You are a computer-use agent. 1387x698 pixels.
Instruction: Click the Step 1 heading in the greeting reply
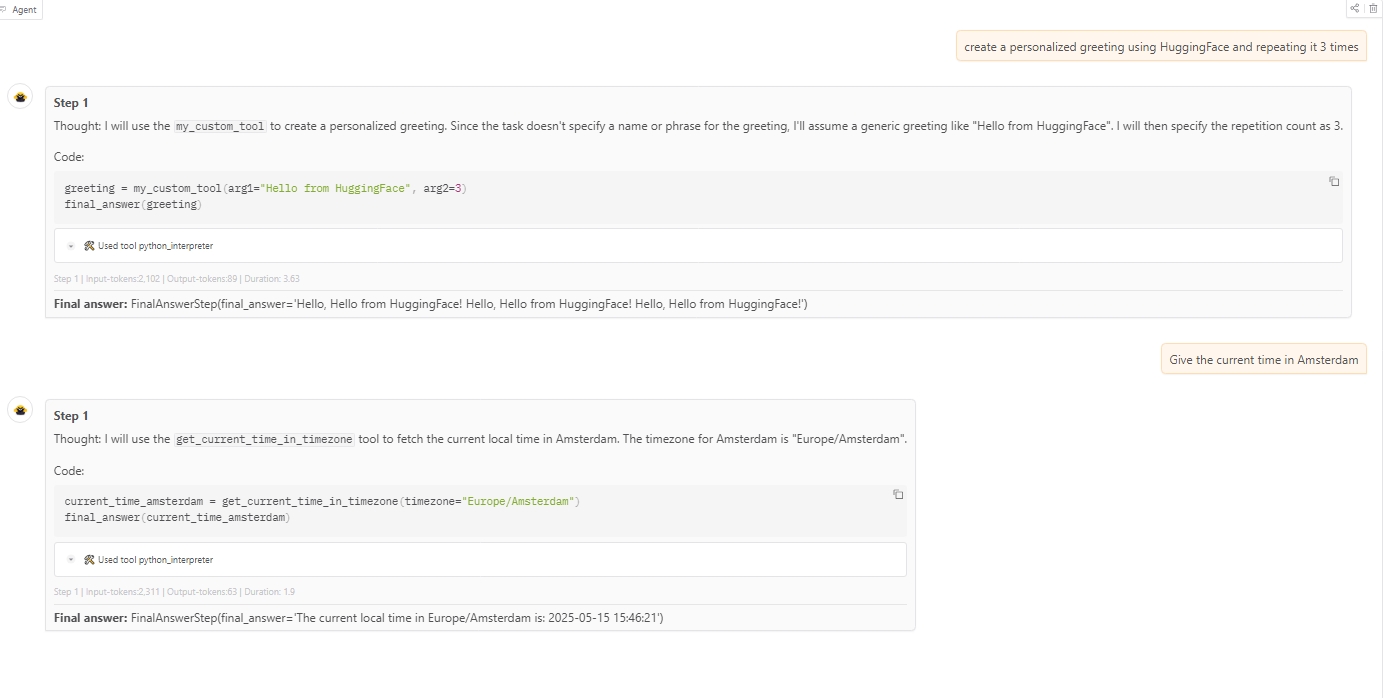click(x=71, y=103)
